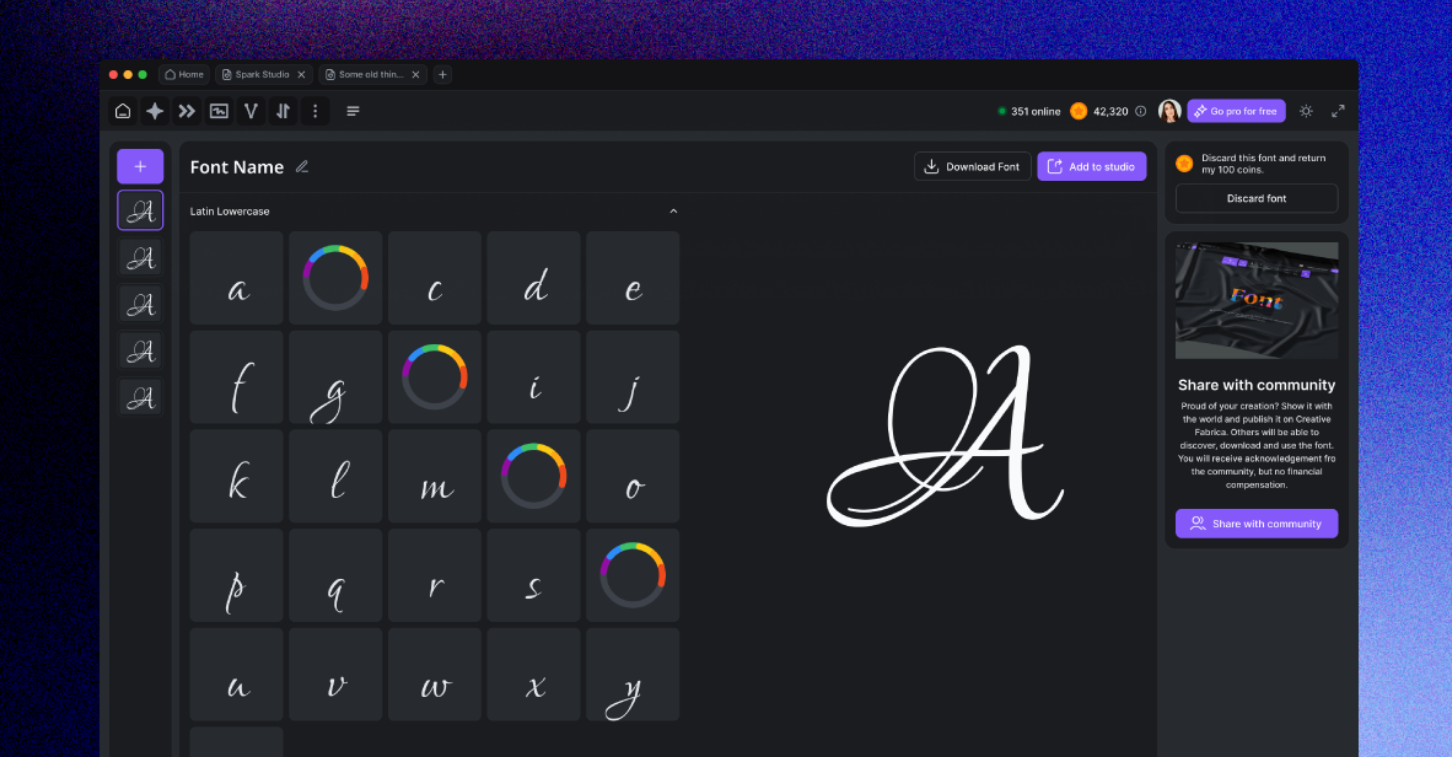Image resolution: width=1452 pixels, height=757 pixels.
Task: Click the Share with community button
Action: point(1257,524)
